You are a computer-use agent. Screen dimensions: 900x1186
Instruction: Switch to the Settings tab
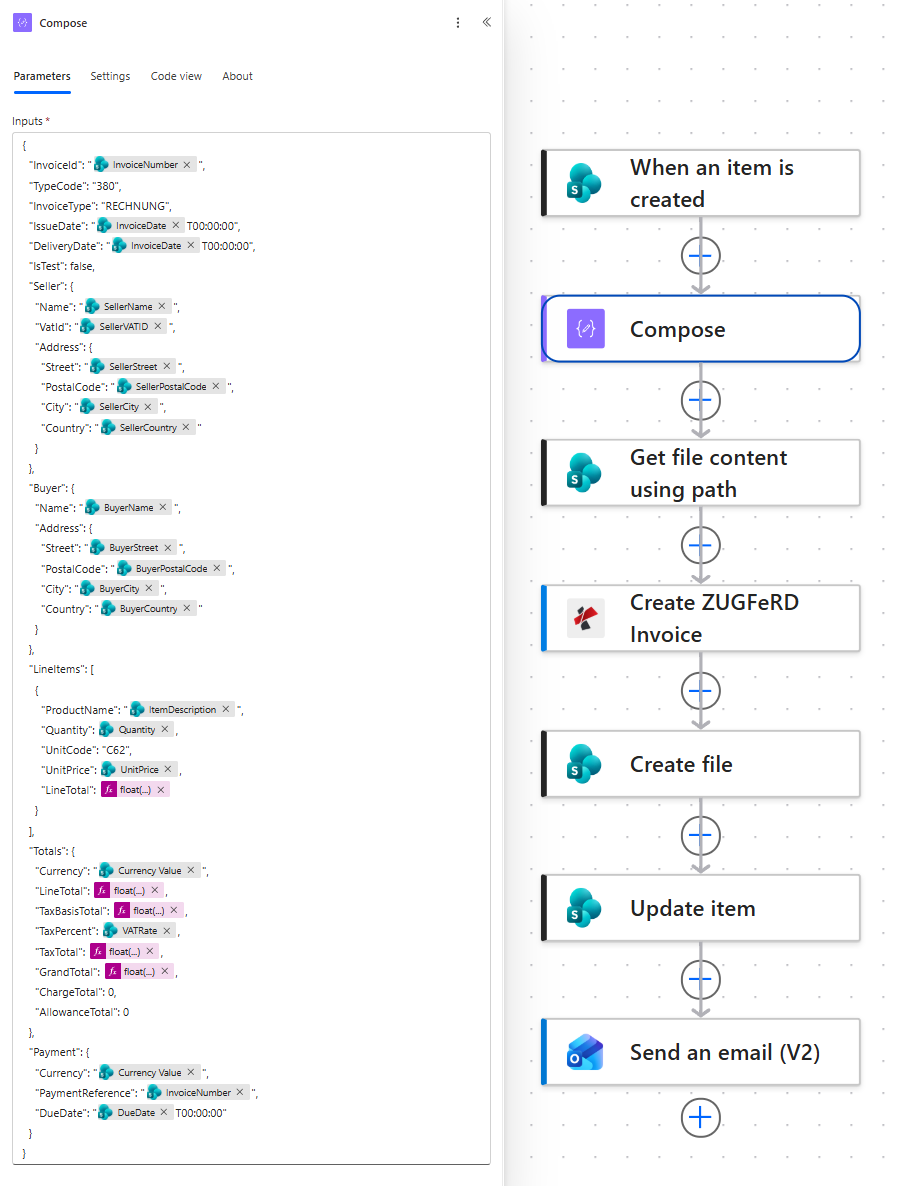pyautogui.click(x=110, y=76)
